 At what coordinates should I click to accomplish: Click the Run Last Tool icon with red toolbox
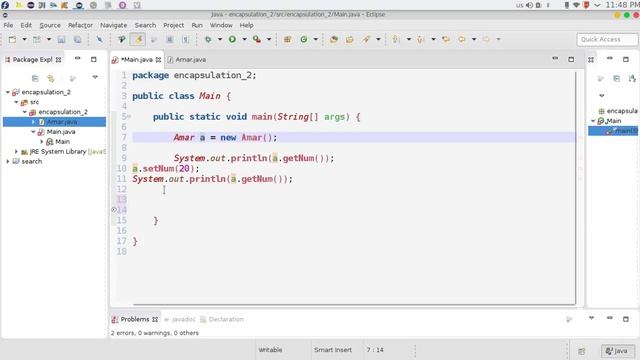point(257,40)
